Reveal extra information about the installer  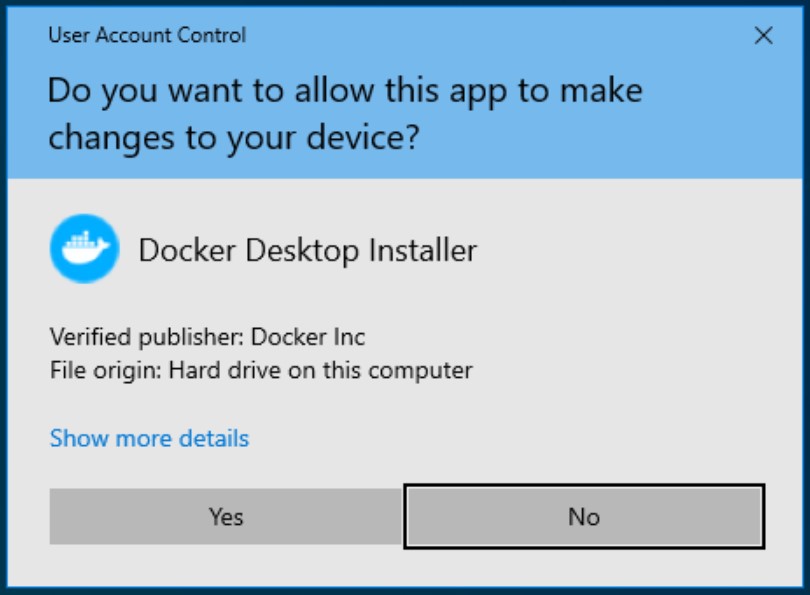[148, 438]
